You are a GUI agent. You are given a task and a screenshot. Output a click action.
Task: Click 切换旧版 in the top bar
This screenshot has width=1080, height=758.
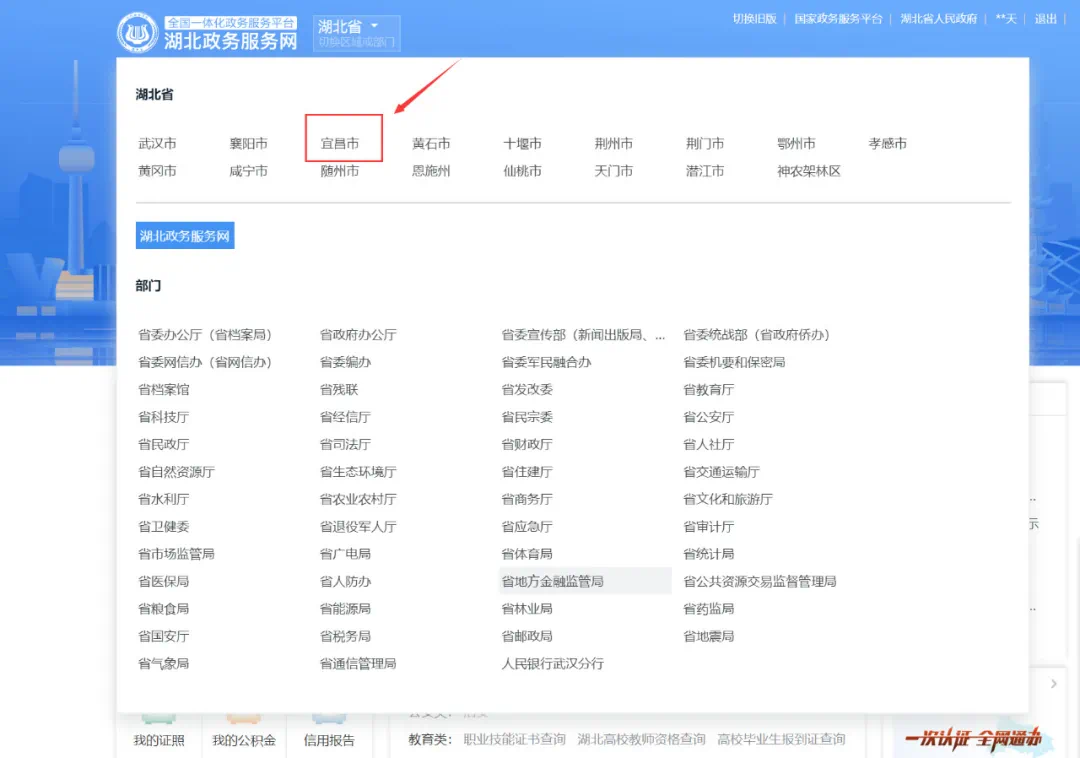click(754, 19)
